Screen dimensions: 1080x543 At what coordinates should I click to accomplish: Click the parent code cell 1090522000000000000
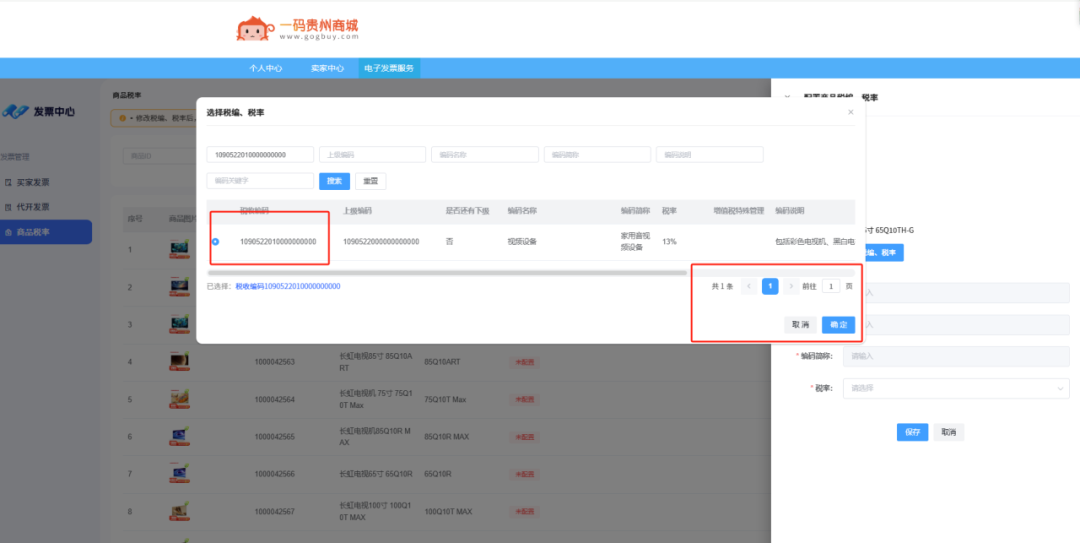click(381, 242)
